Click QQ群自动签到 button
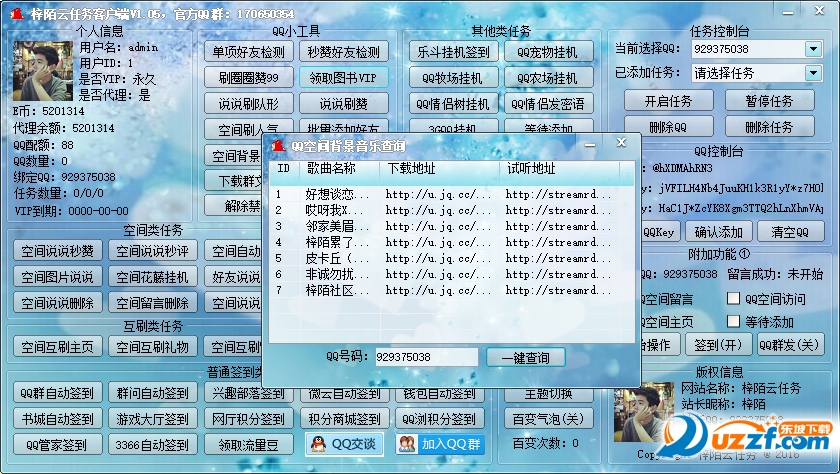Viewport: 840px width, 474px height. tap(58, 393)
